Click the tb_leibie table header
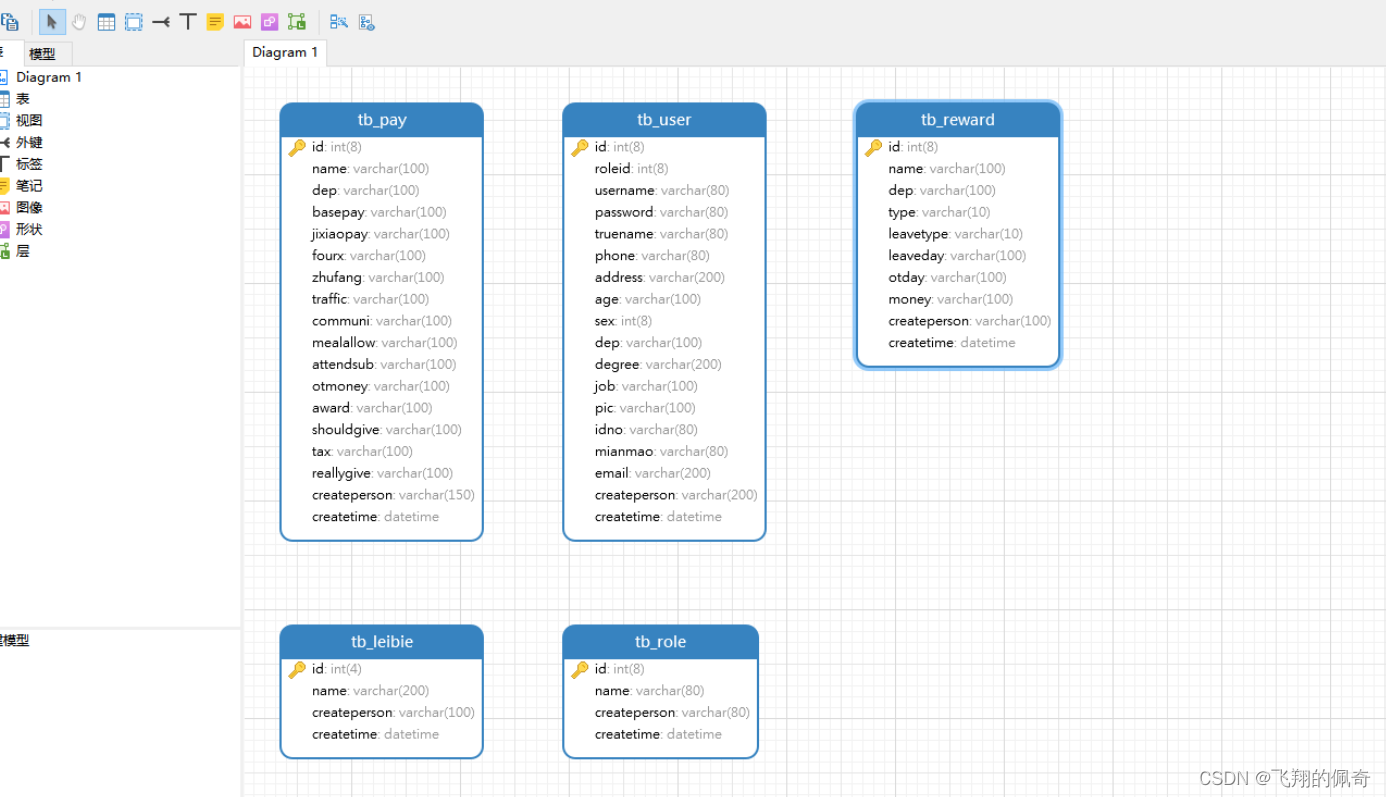The image size is (1386, 797). 382,642
